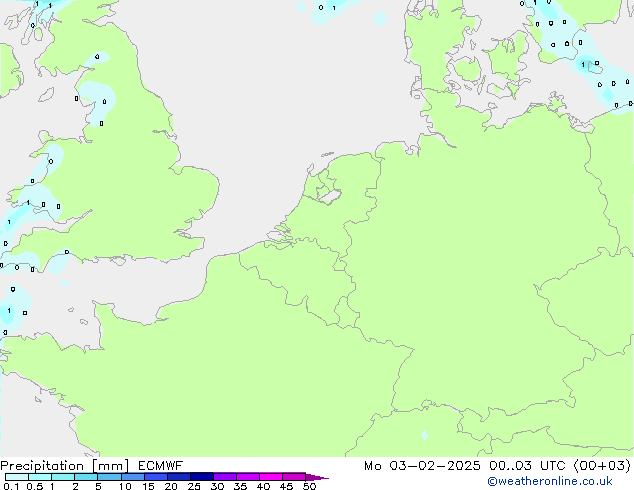Select the 20–25 mm dark blue swatch

(x=179, y=477)
